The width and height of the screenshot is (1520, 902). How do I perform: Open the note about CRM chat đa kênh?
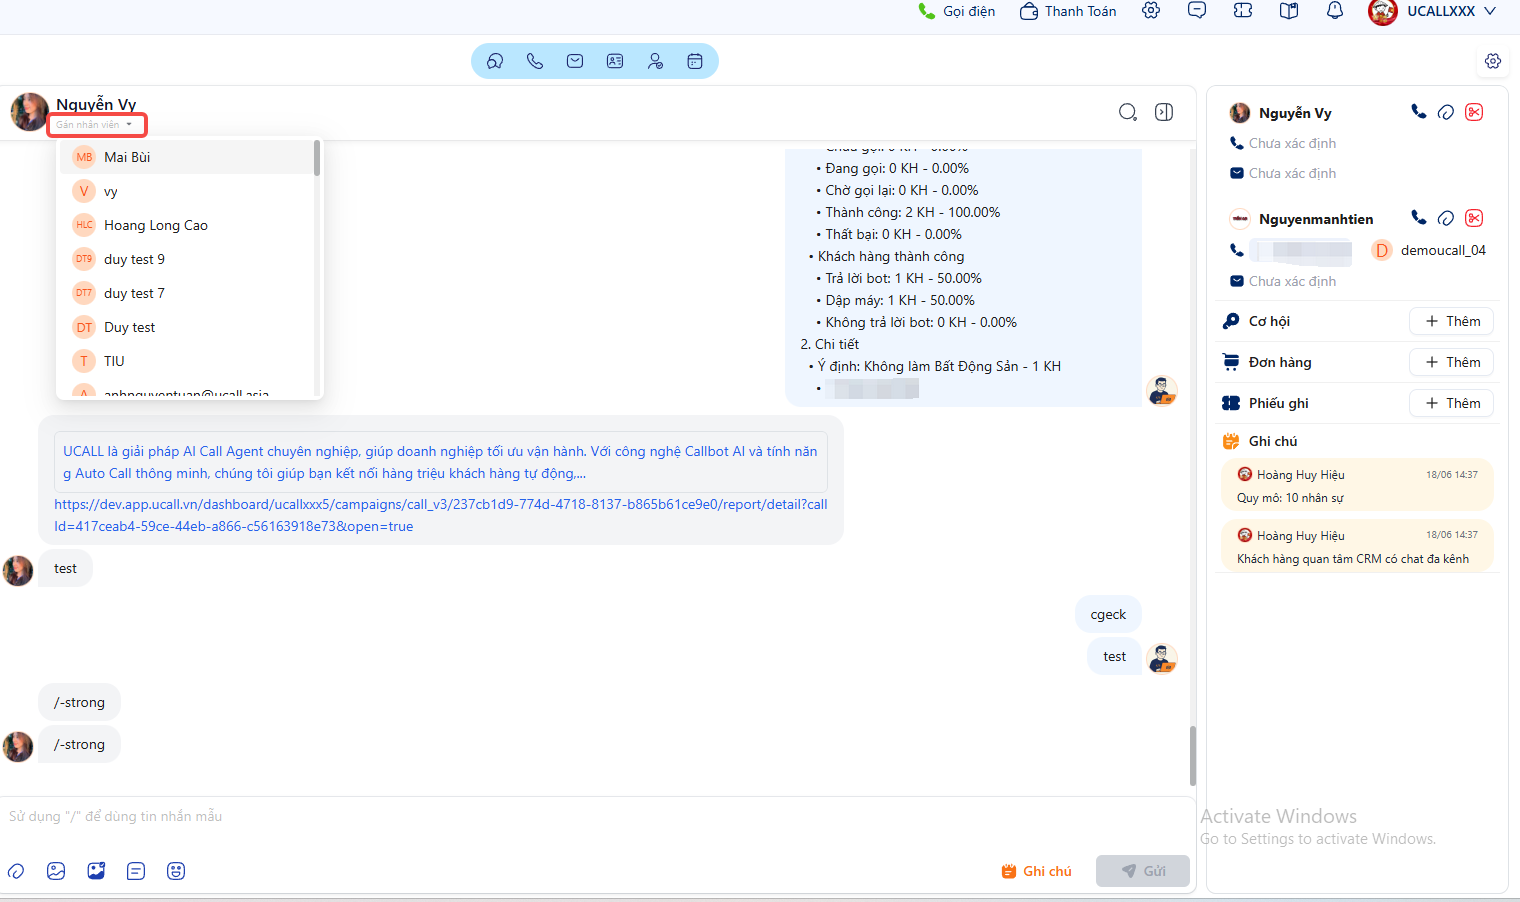coord(1357,546)
